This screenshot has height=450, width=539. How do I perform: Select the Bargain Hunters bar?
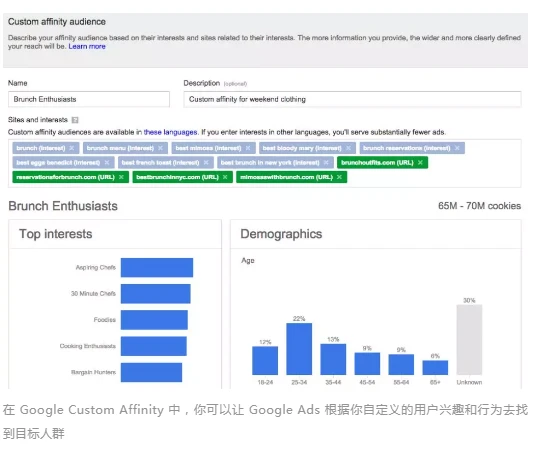(x=151, y=372)
